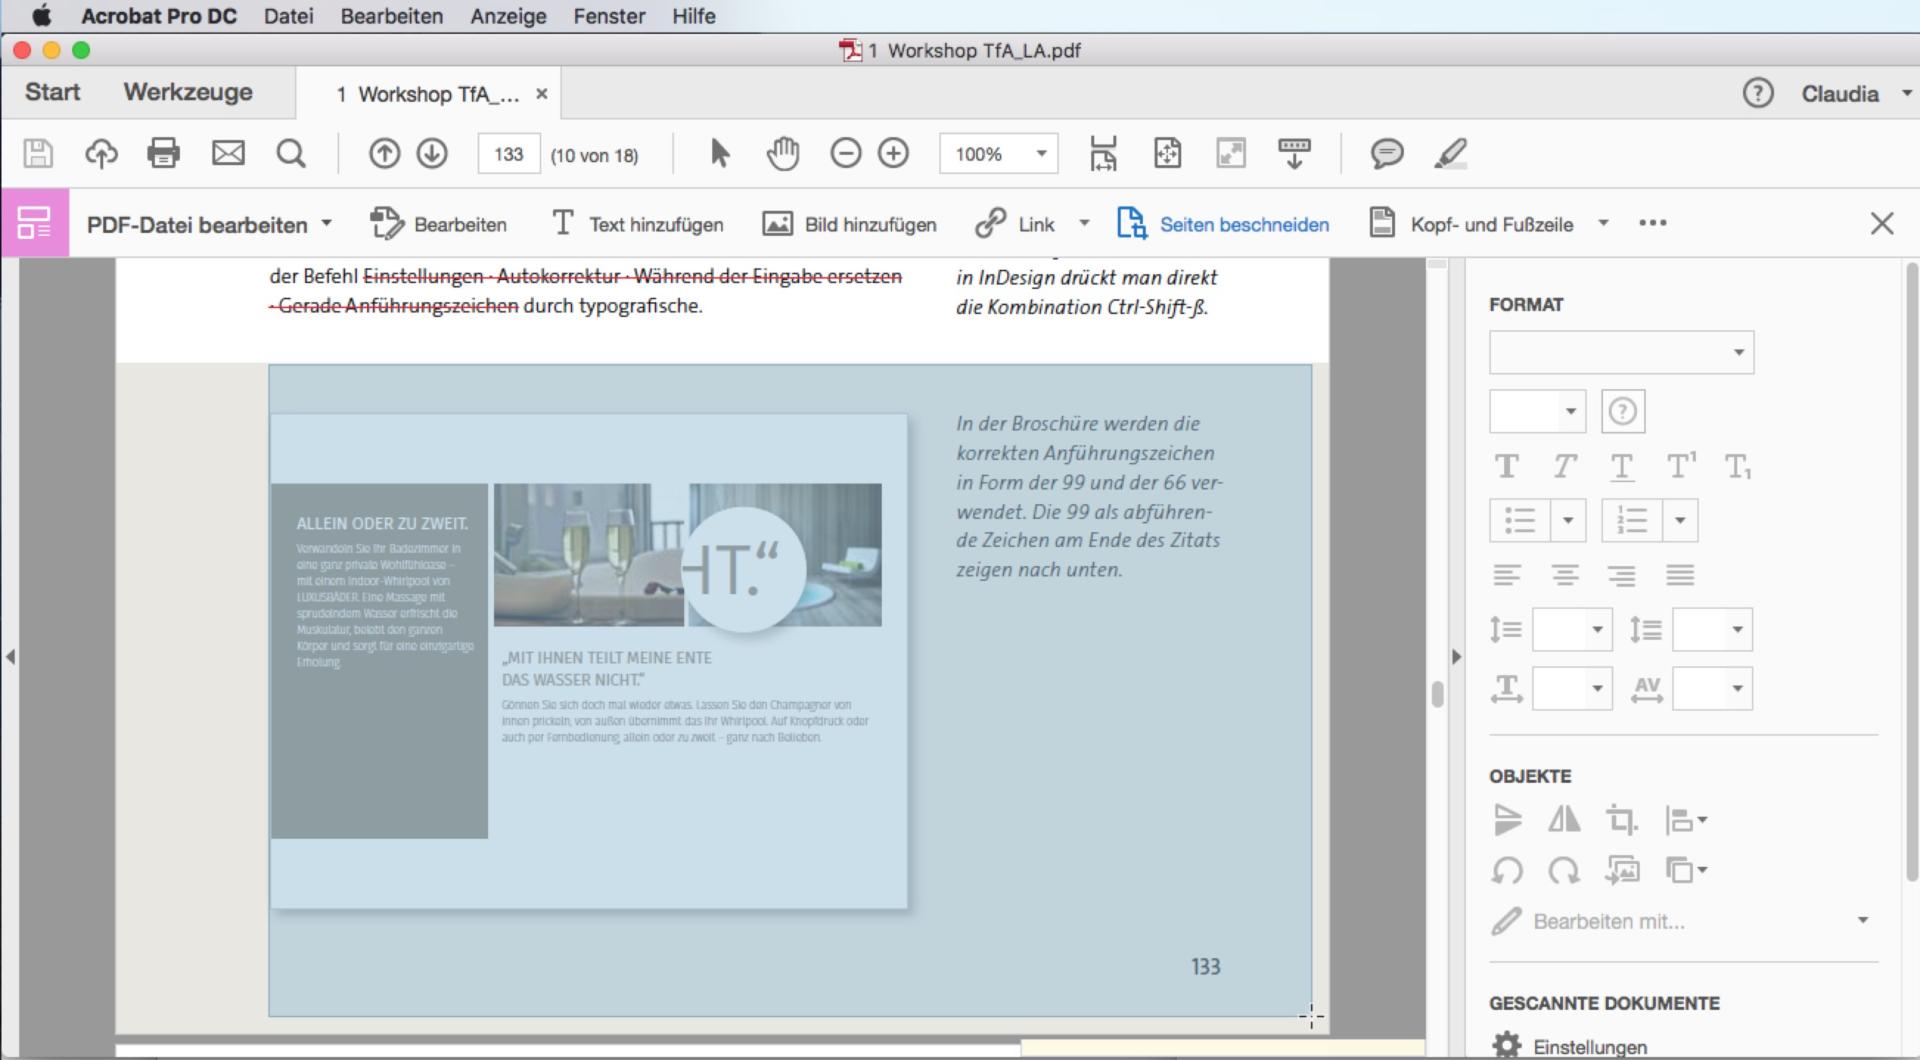Screen dimensions: 1920x1060
Task: Click Seiten beschneiden button
Action: (x=1224, y=224)
